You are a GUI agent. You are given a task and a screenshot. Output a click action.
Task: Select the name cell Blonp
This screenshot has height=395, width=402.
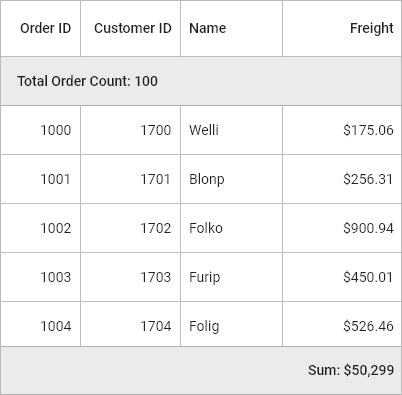[x=231, y=179]
